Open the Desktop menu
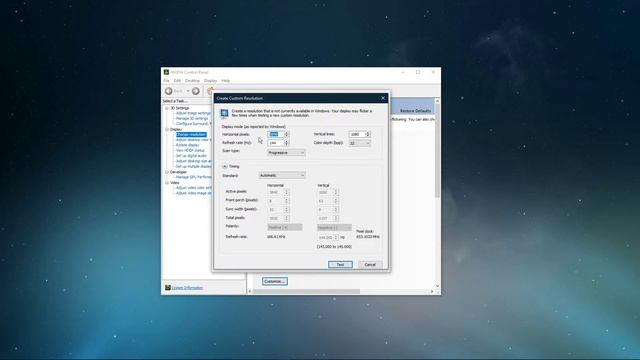The width and height of the screenshot is (640, 360). (192, 81)
